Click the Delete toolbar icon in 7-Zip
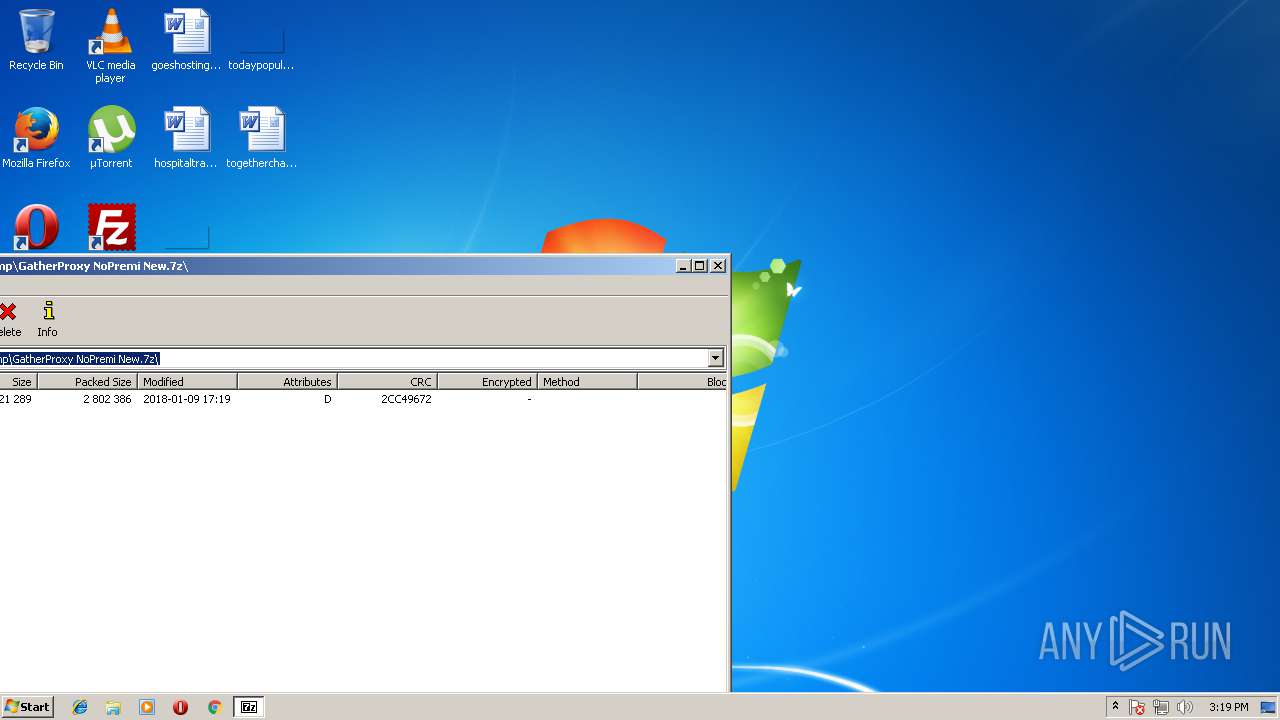The image size is (1280, 720). (9, 320)
